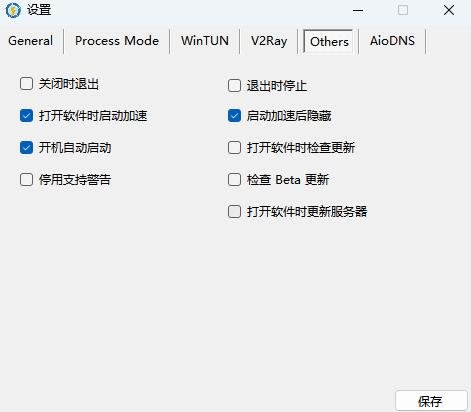Image resolution: width=471 pixels, height=412 pixels.
Task: Go to the V2Ray tab
Action: coord(269,41)
